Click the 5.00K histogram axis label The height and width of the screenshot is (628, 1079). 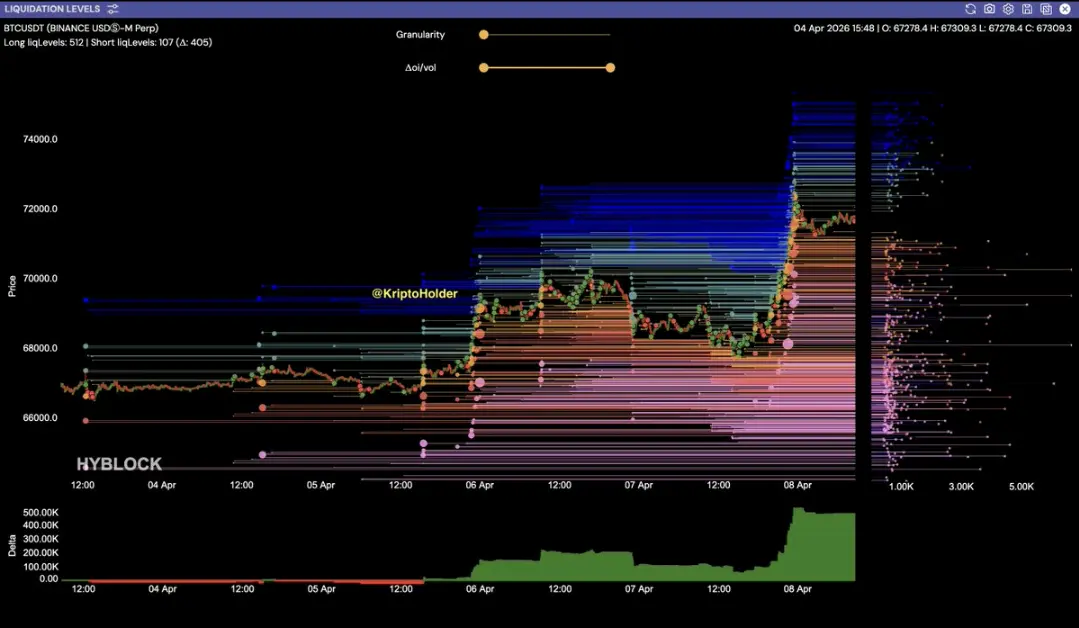tap(1022, 486)
